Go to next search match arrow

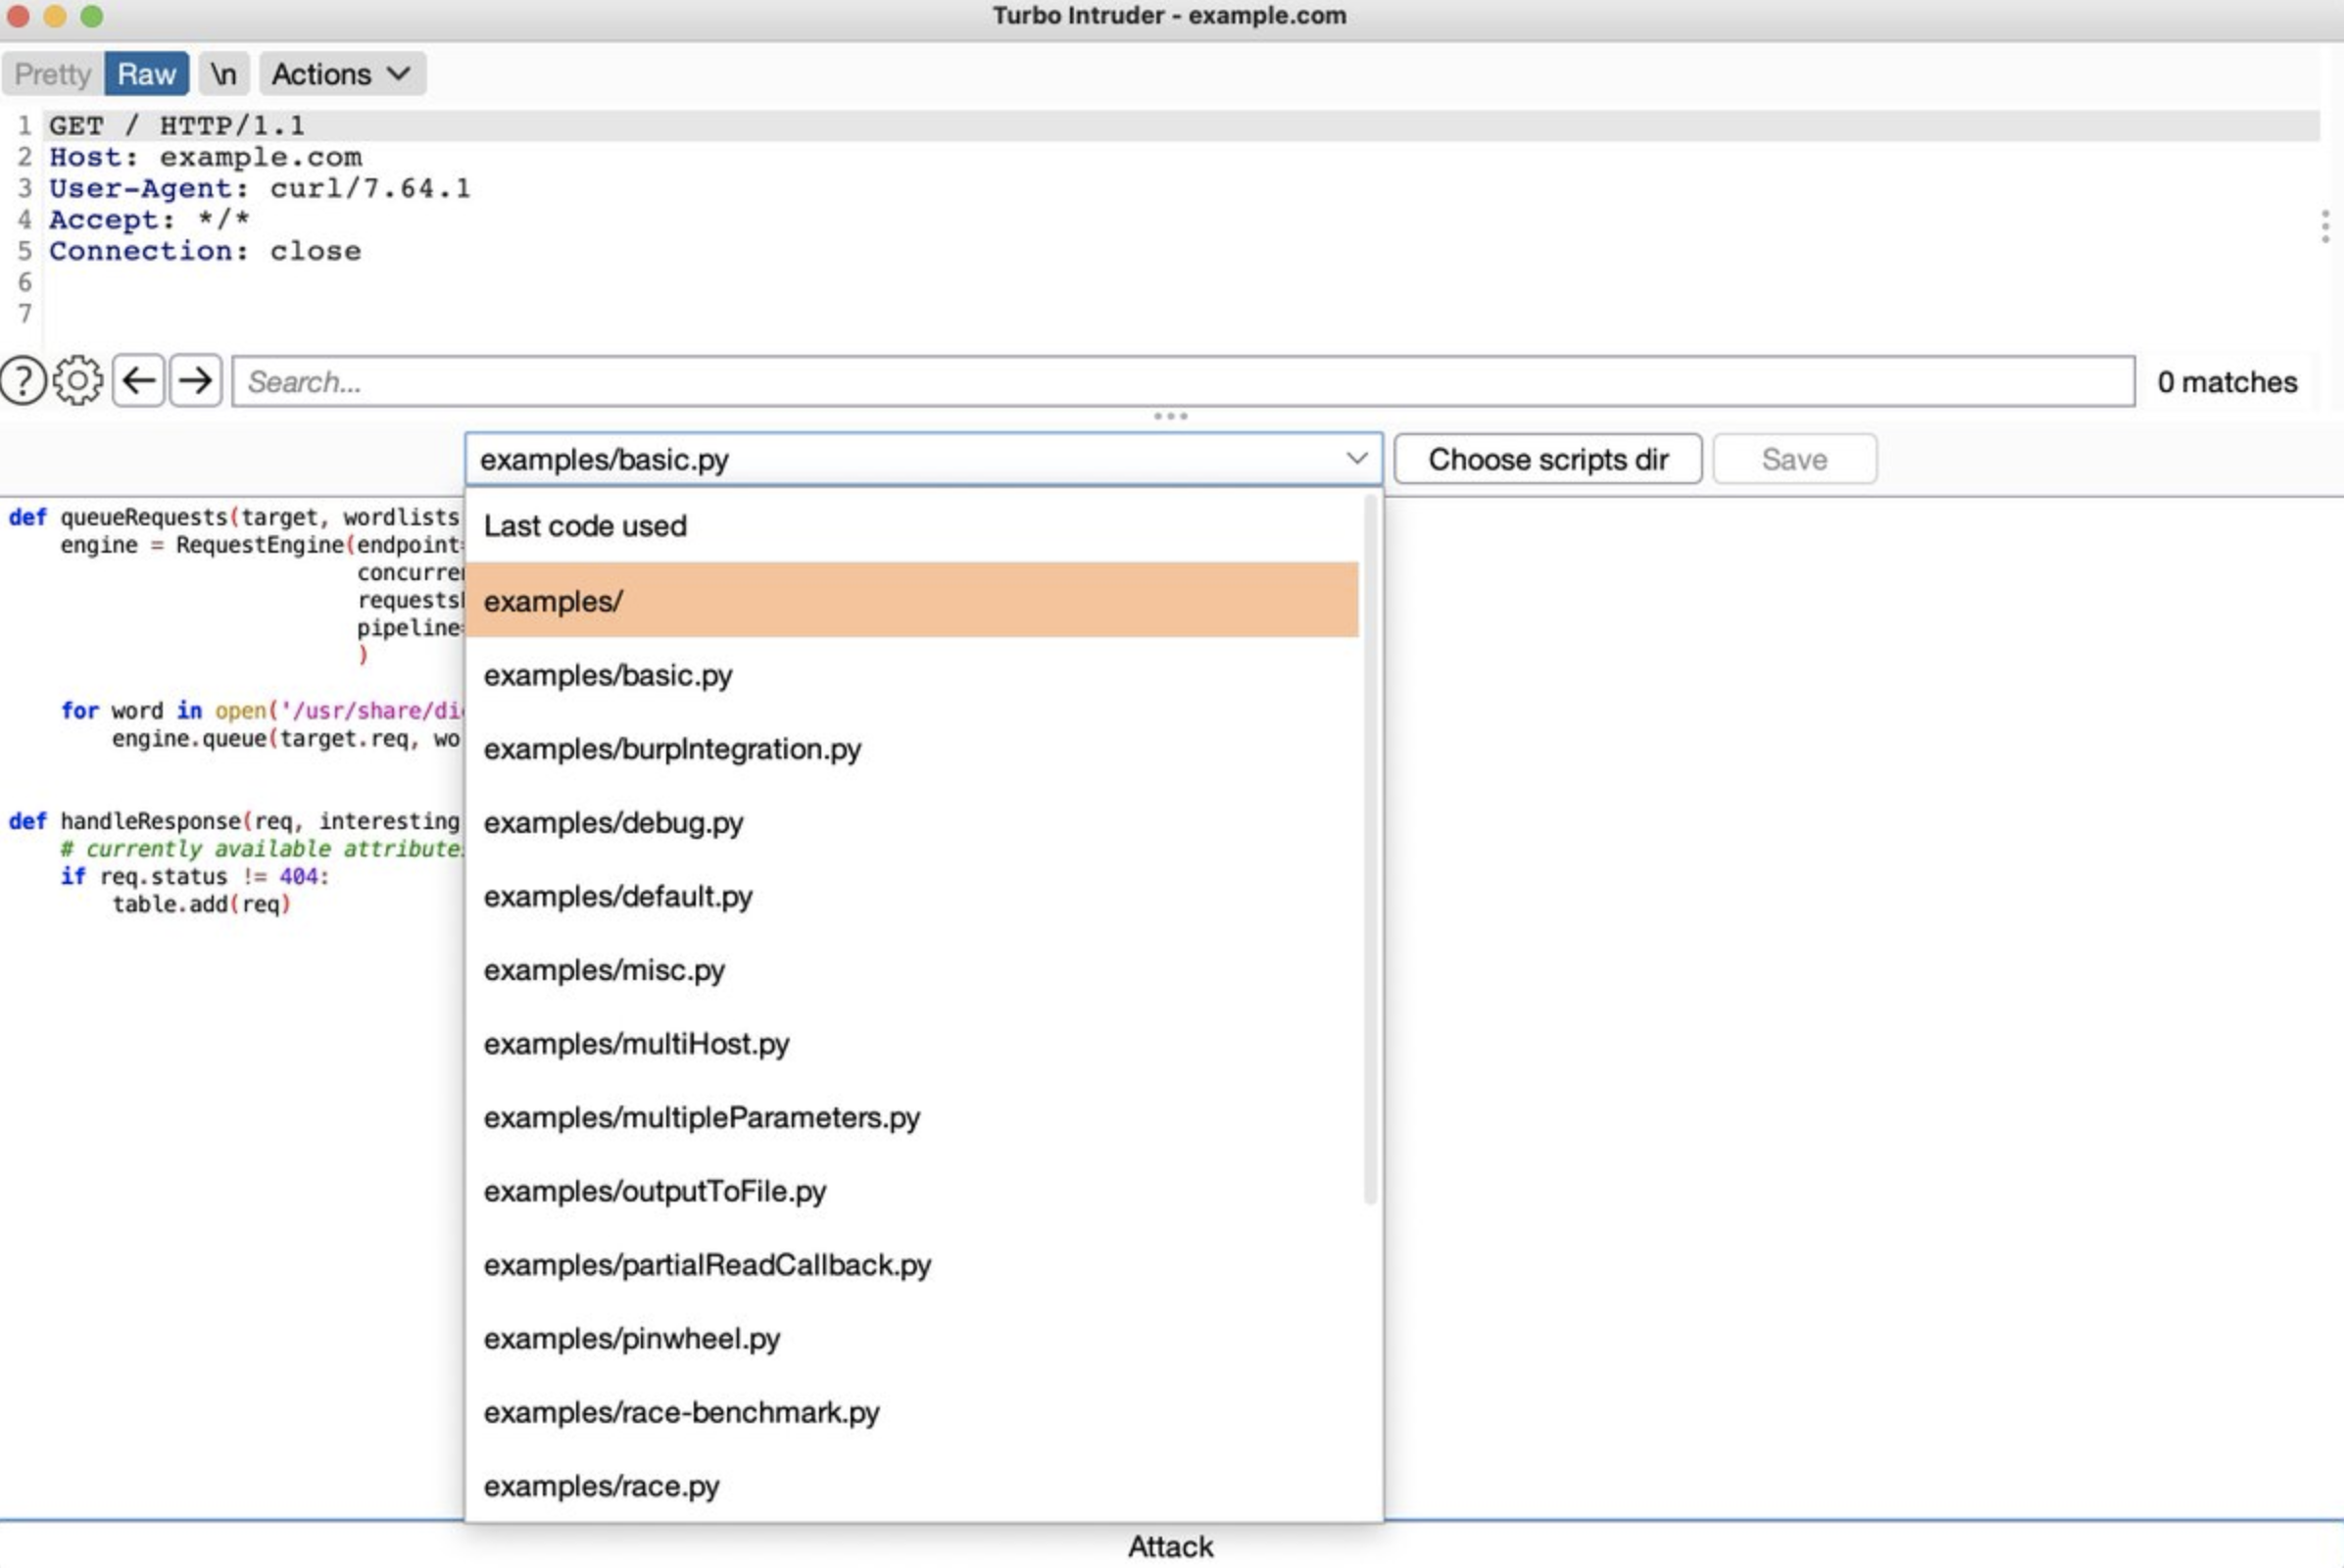point(195,381)
